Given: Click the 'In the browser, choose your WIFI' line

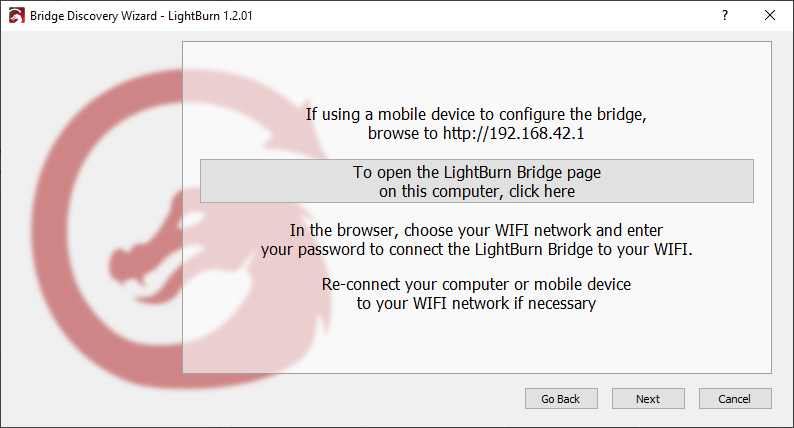Looking at the screenshot, I should pos(476,230).
